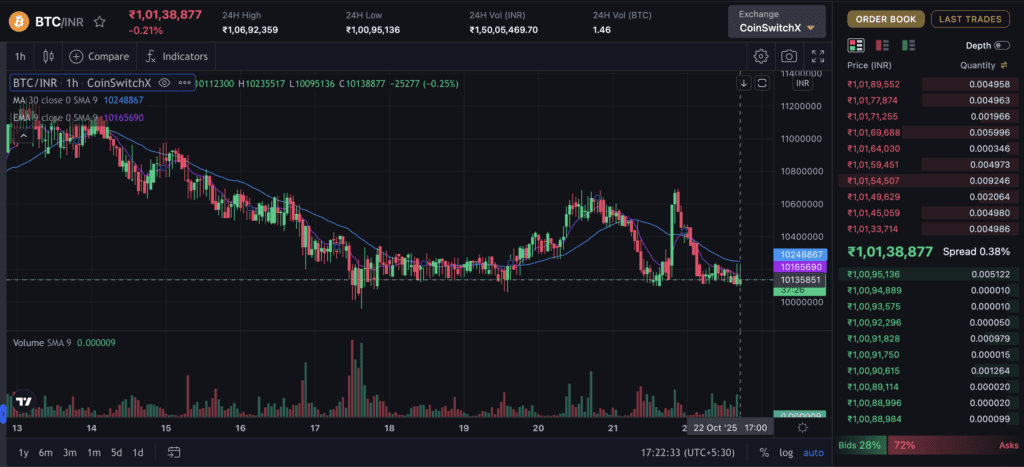Hide the BTC/INR series using eye icon
Viewport: 1024px width, 467px height.
[164, 83]
